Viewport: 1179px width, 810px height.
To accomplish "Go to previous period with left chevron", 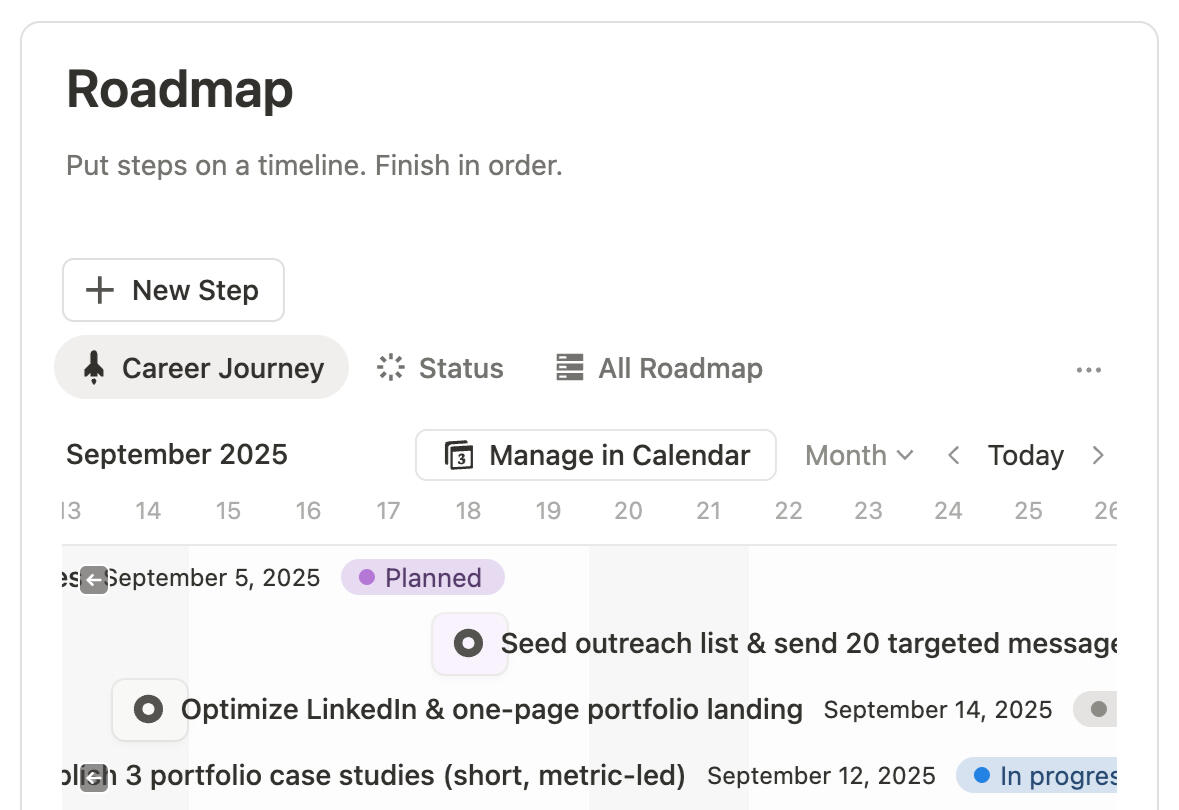I will (x=953, y=455).
